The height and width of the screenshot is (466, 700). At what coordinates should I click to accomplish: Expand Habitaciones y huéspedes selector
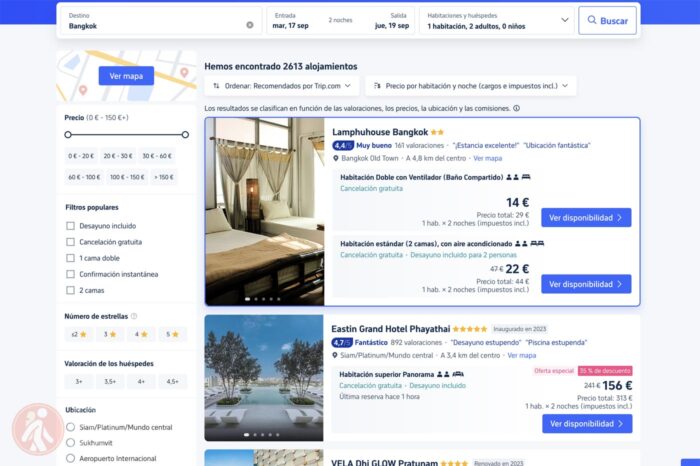coord(497,21)
